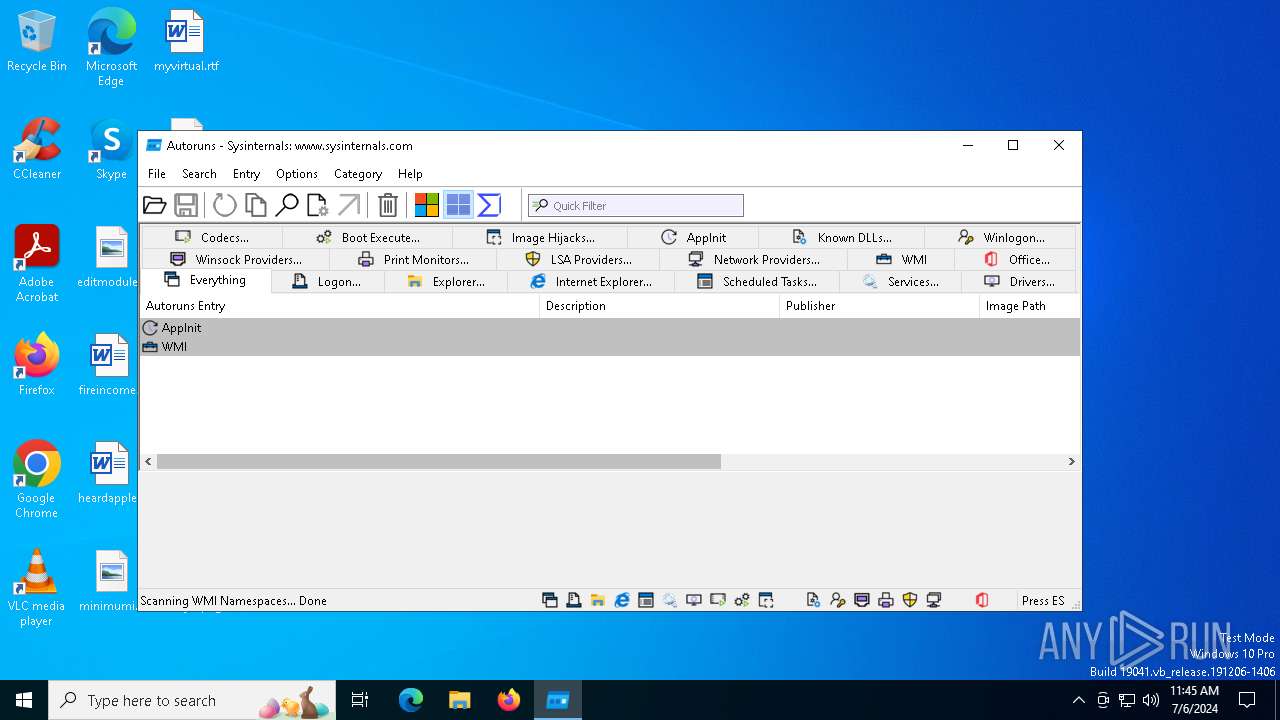Click the Open file toolbar icon
The image size is (1280, 720).
(x=155, y=205)
